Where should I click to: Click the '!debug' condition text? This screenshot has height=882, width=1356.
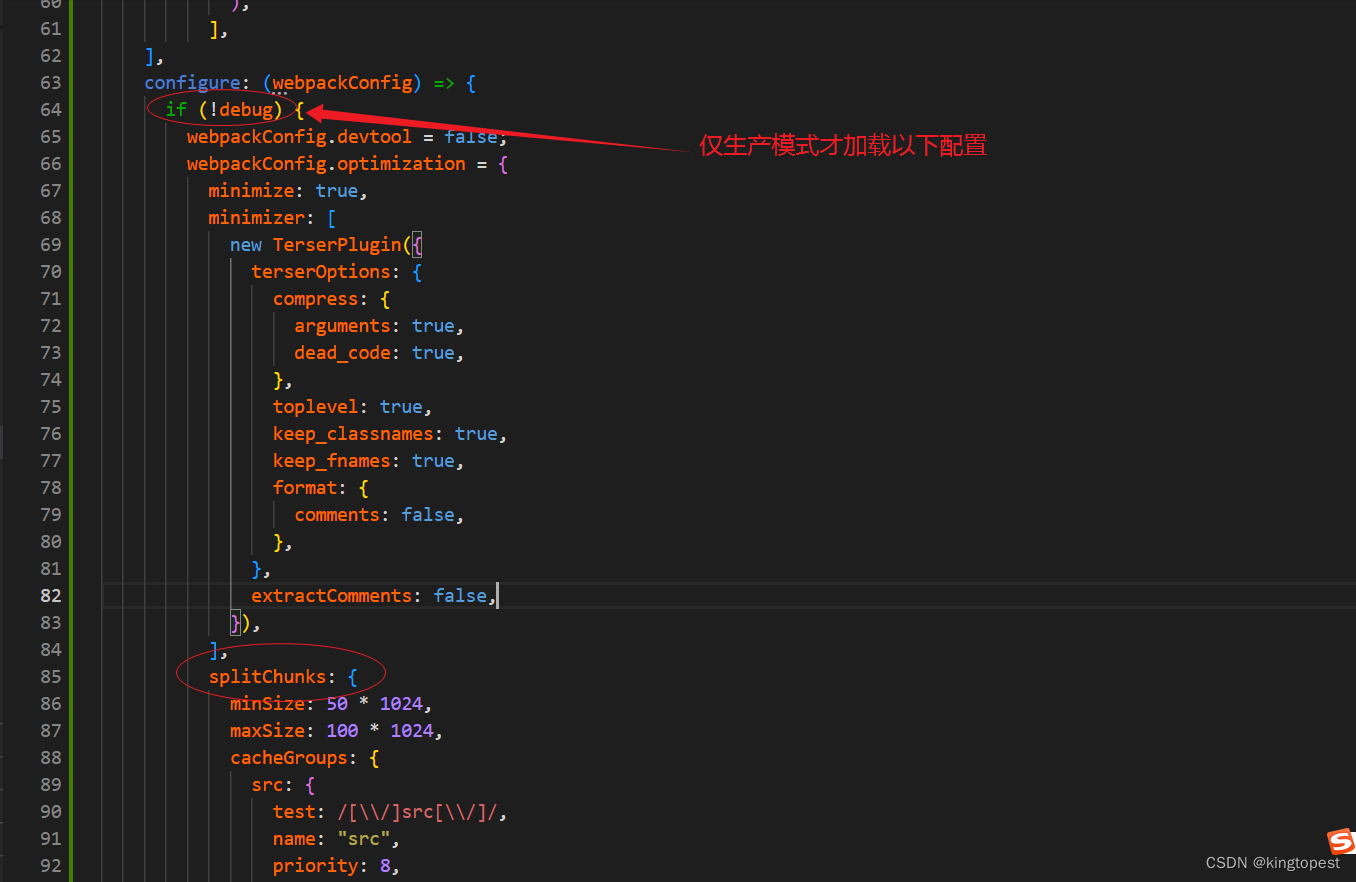[x=241, y=109]
